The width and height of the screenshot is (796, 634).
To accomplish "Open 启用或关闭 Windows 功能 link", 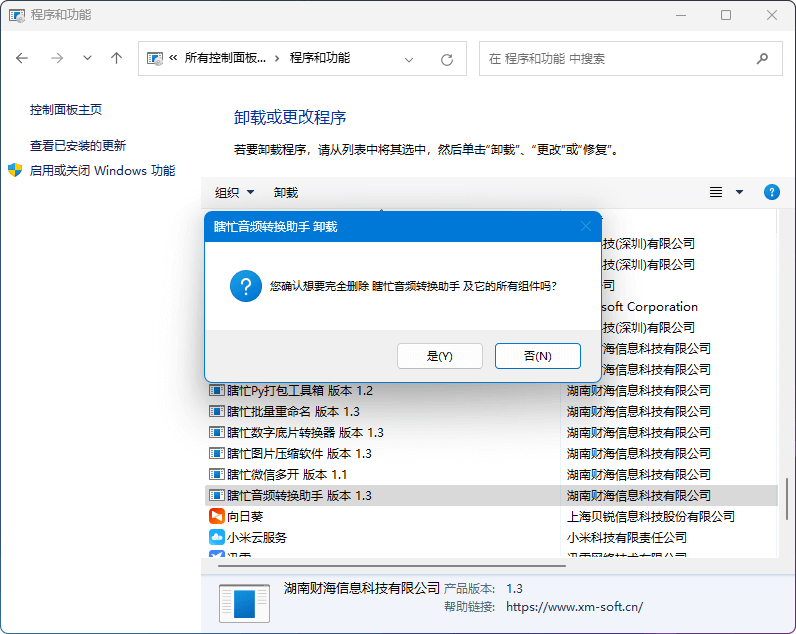I will 102,171.
